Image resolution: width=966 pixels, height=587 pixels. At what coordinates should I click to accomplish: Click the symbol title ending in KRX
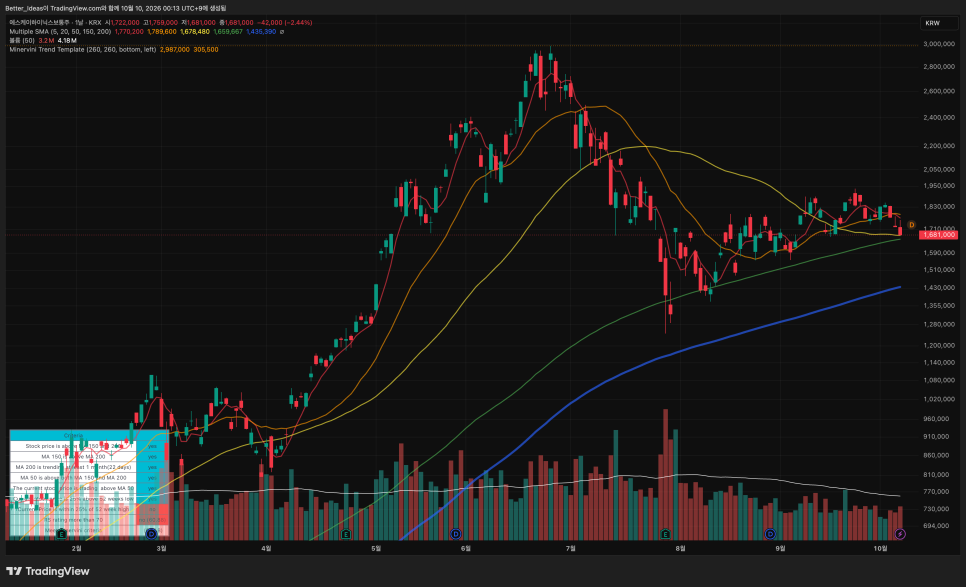click(x=55, y=23)
